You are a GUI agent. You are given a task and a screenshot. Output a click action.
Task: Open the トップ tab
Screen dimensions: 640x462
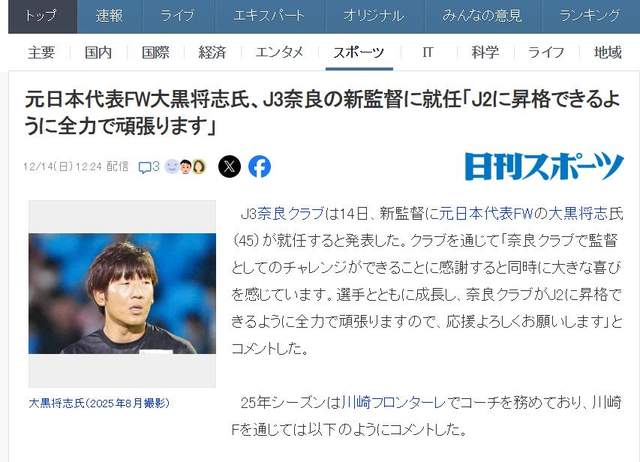(42, 16)
